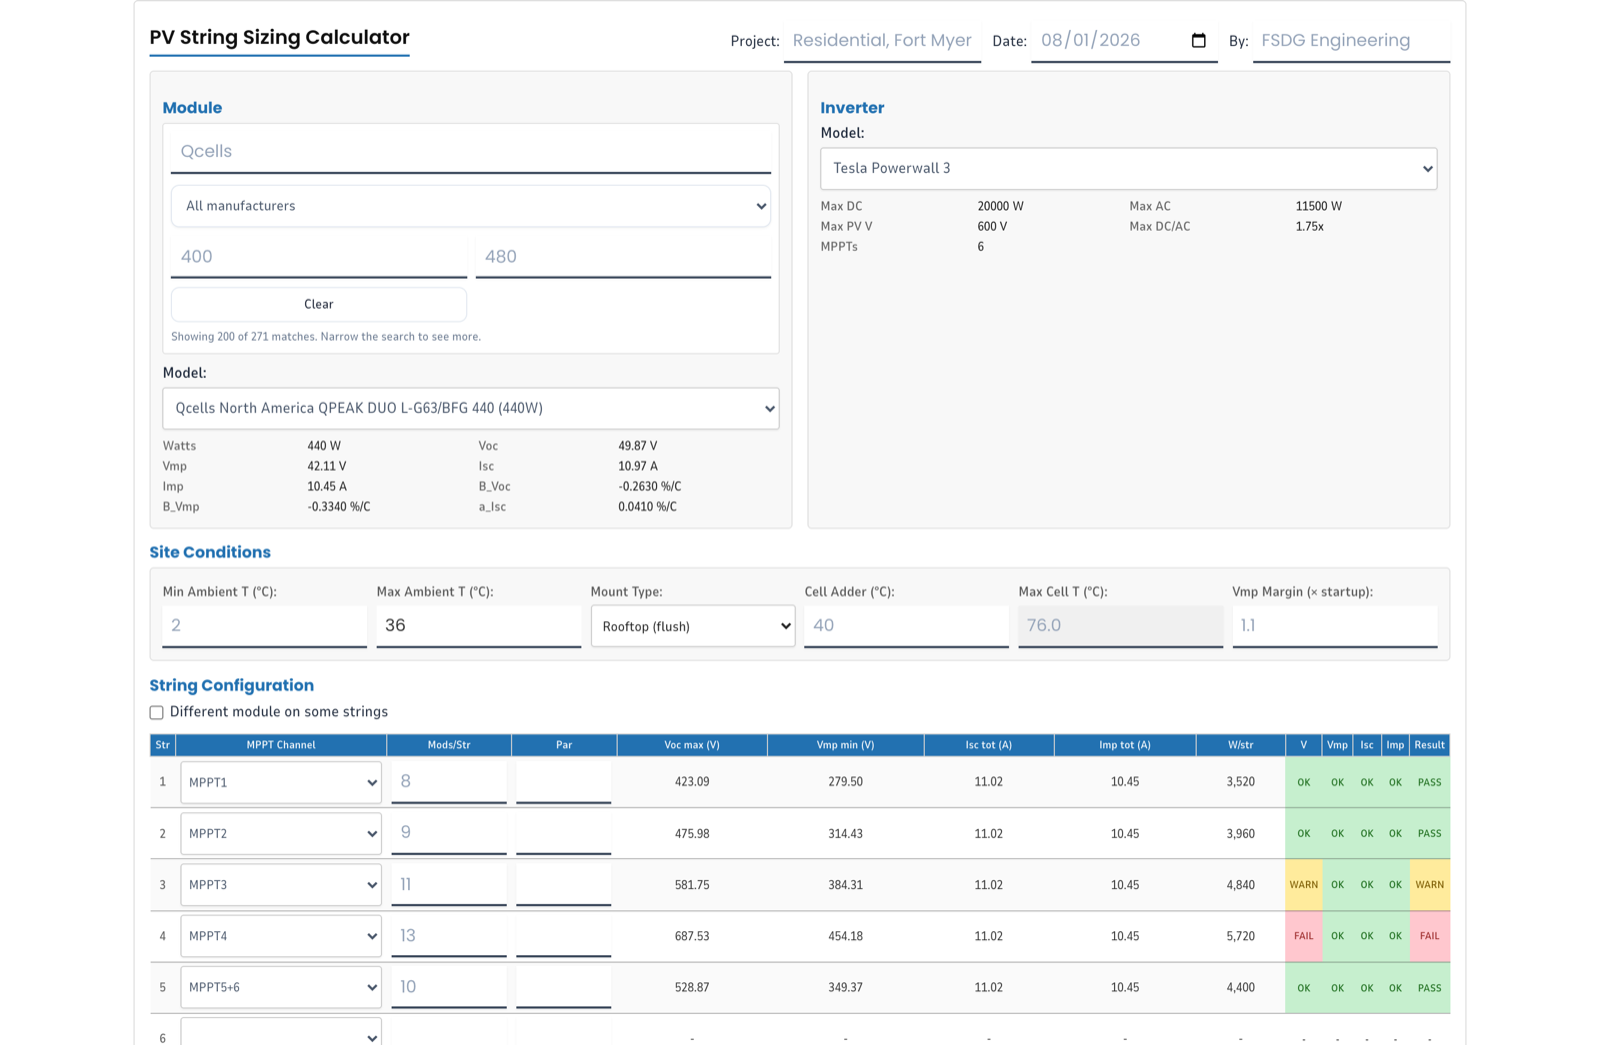Click the Max AC value 11500 W
This screenshot has width=1600, height=1045.
1318,206
